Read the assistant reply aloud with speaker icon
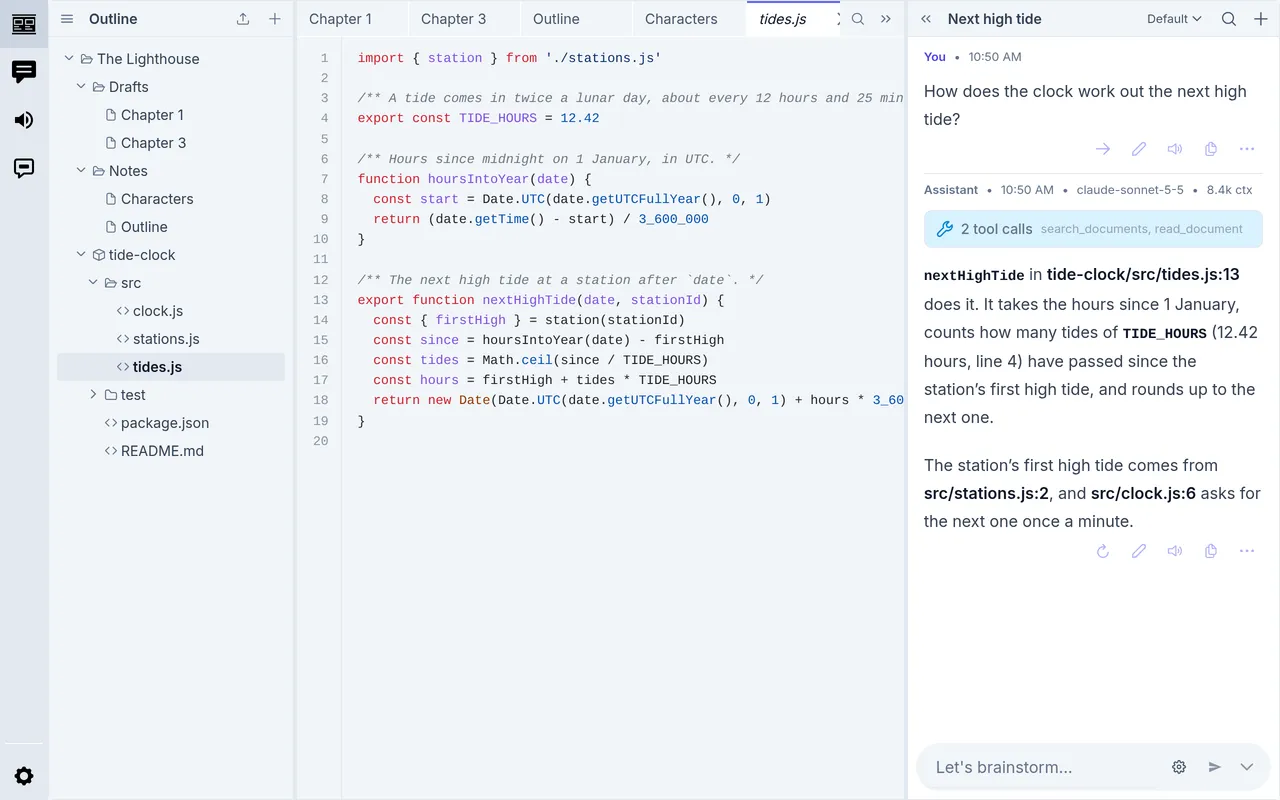This screenshot has width=1280, height=800. [1175, 551]
